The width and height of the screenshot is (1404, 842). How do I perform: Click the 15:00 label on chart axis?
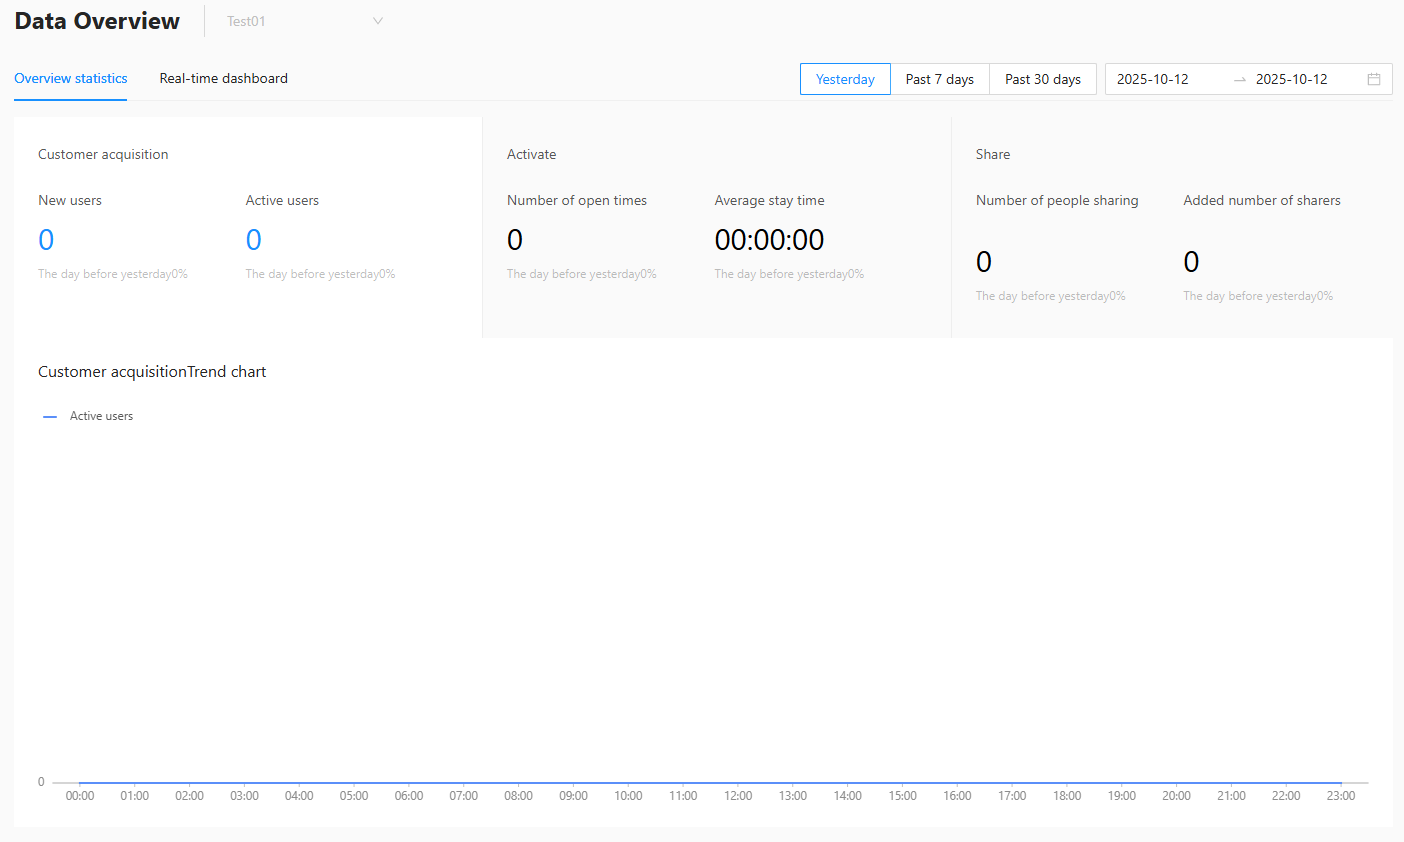click(x=903, y=796)
